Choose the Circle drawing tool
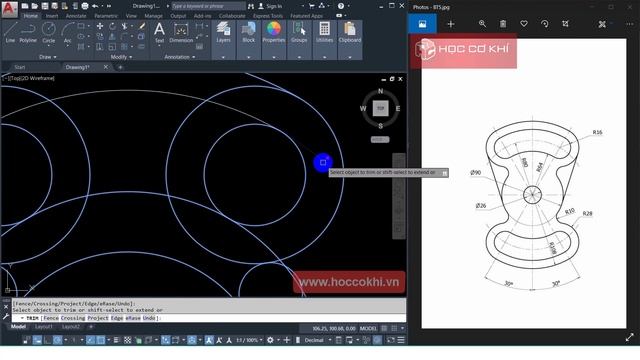This screenshot has height=360, width=640. coord(49,32)
